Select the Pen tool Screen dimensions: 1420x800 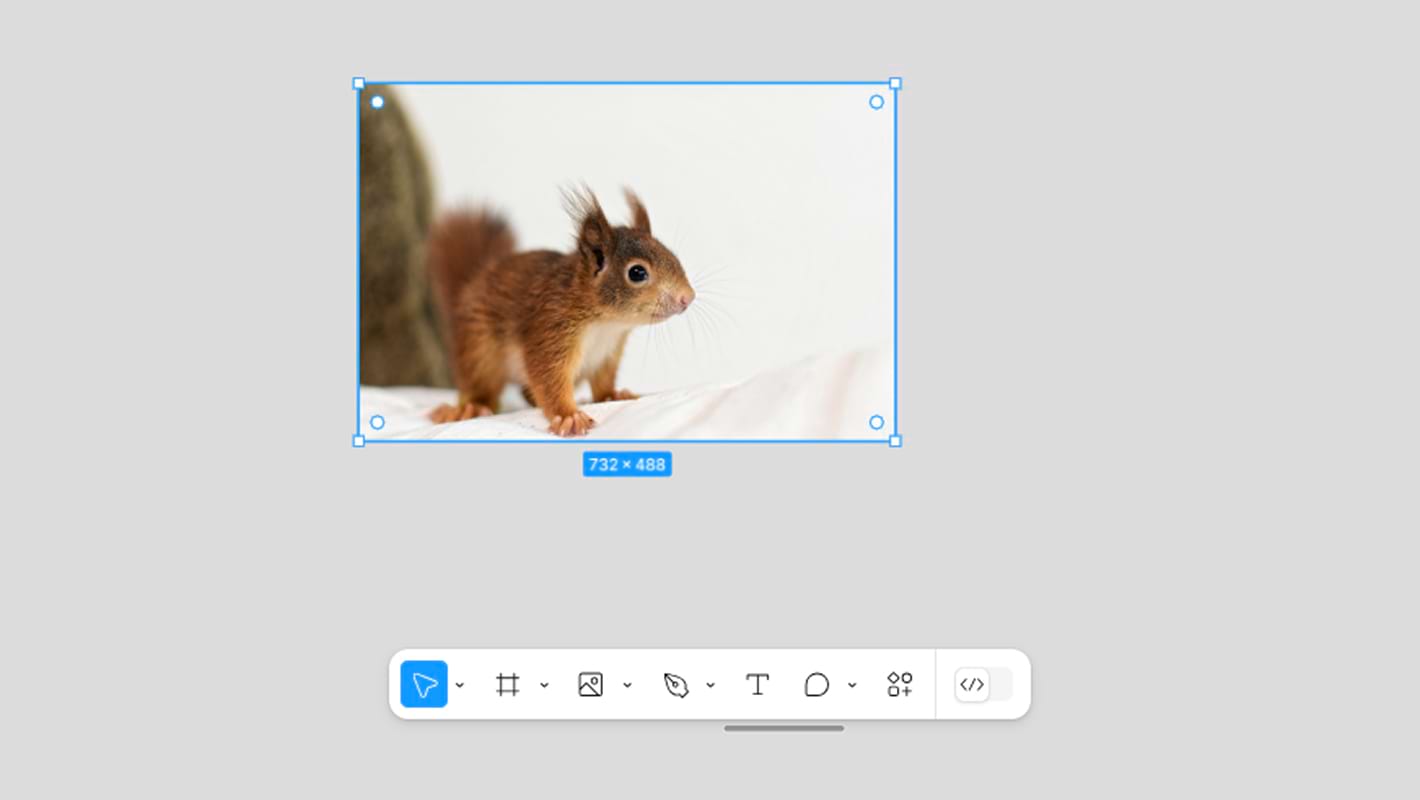pyautogui.click(x=676, y=685)
